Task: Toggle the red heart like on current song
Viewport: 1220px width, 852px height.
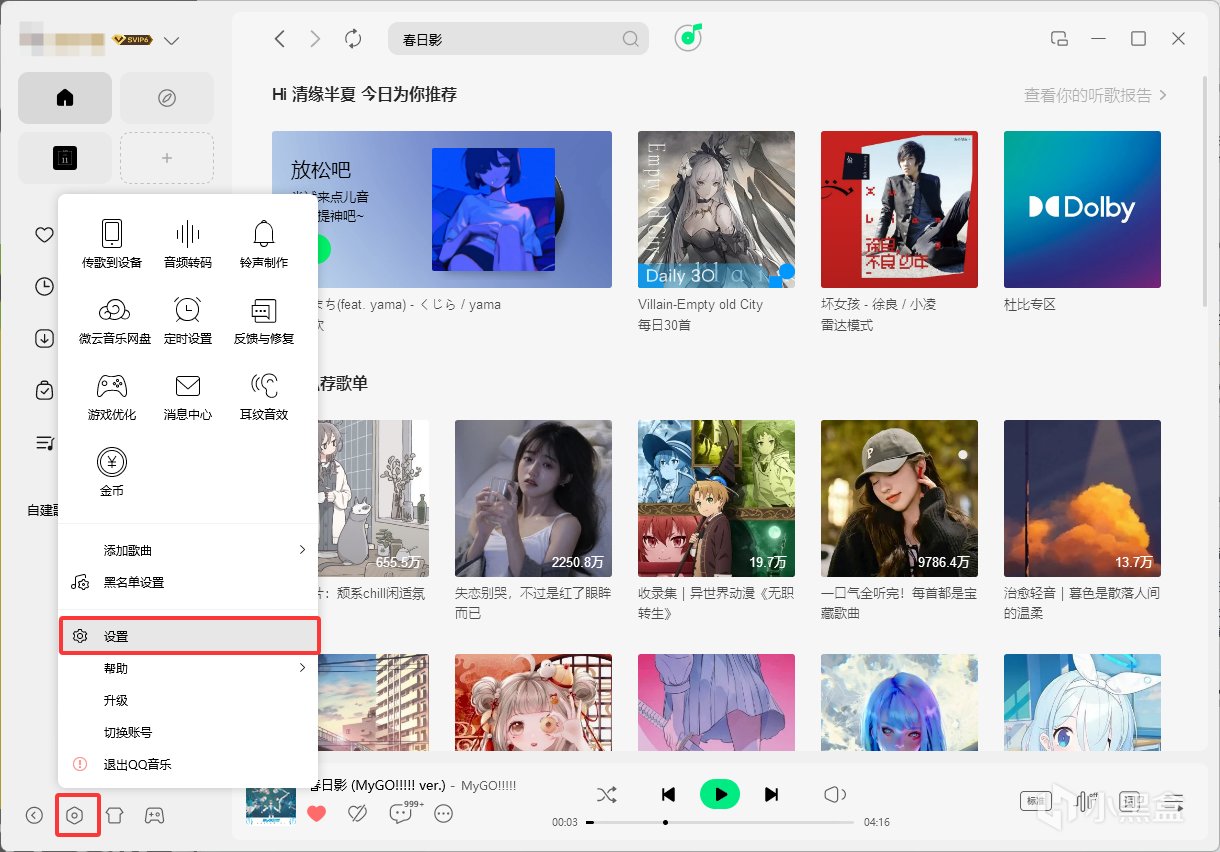Action: pos(316,814)
